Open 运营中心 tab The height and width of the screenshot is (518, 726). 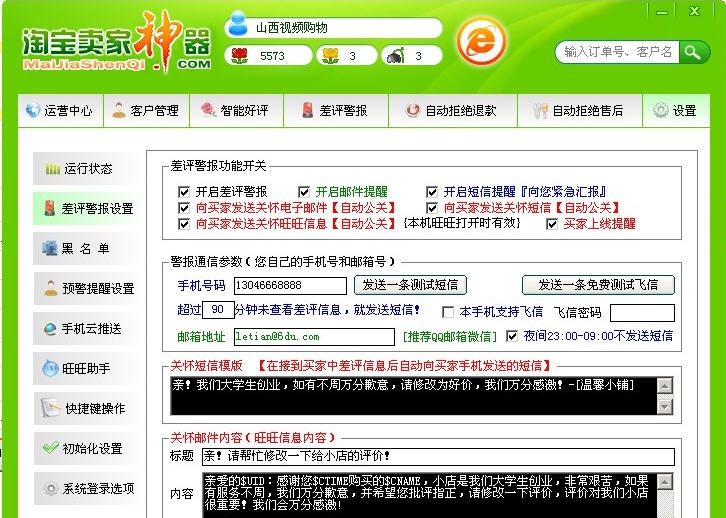click(60, 111)
